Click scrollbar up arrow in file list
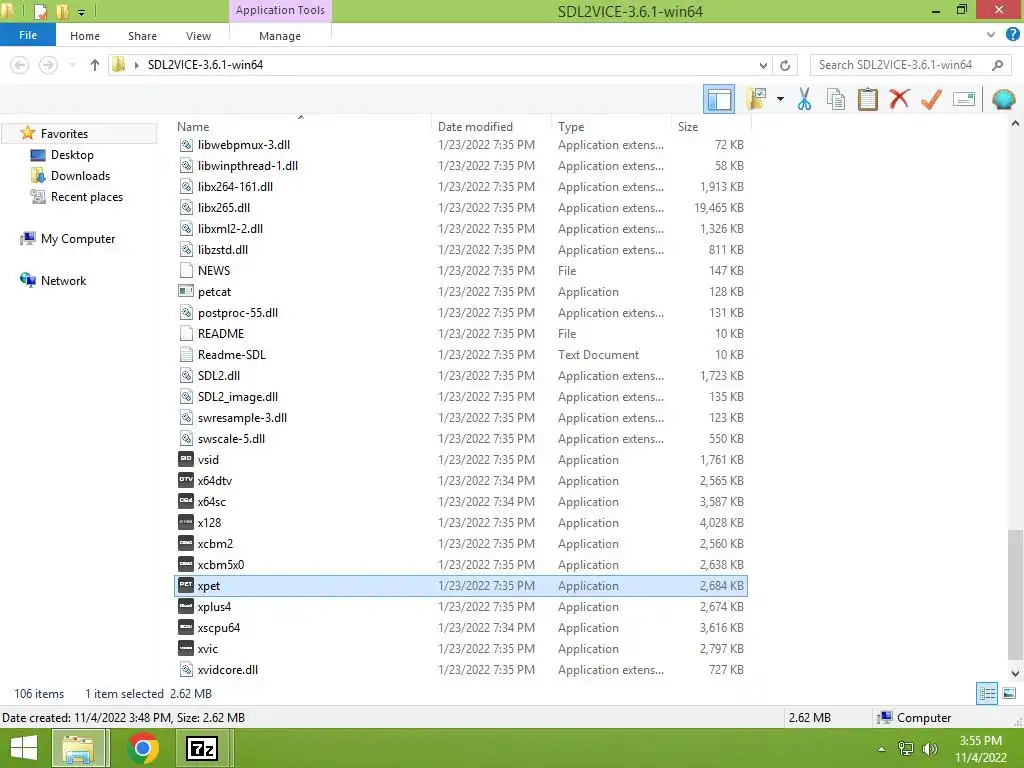 1016,123
